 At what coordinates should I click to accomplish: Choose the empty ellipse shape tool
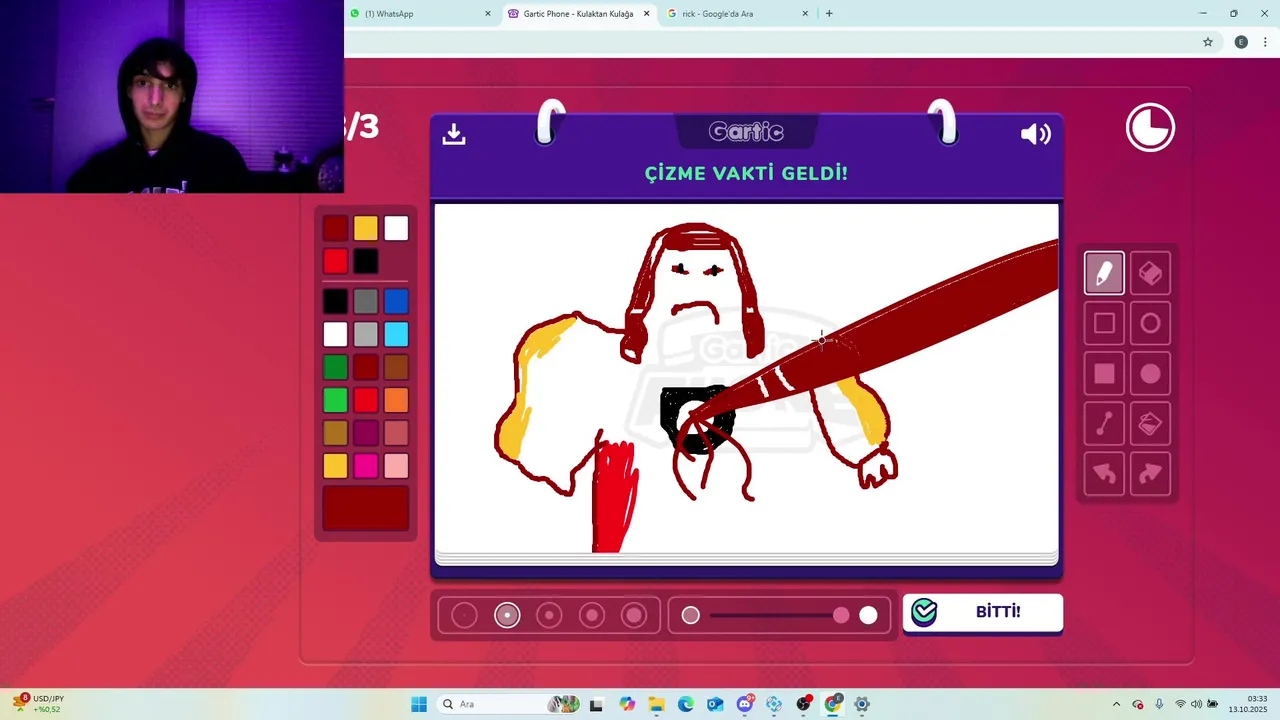(x=1150, y=323)
